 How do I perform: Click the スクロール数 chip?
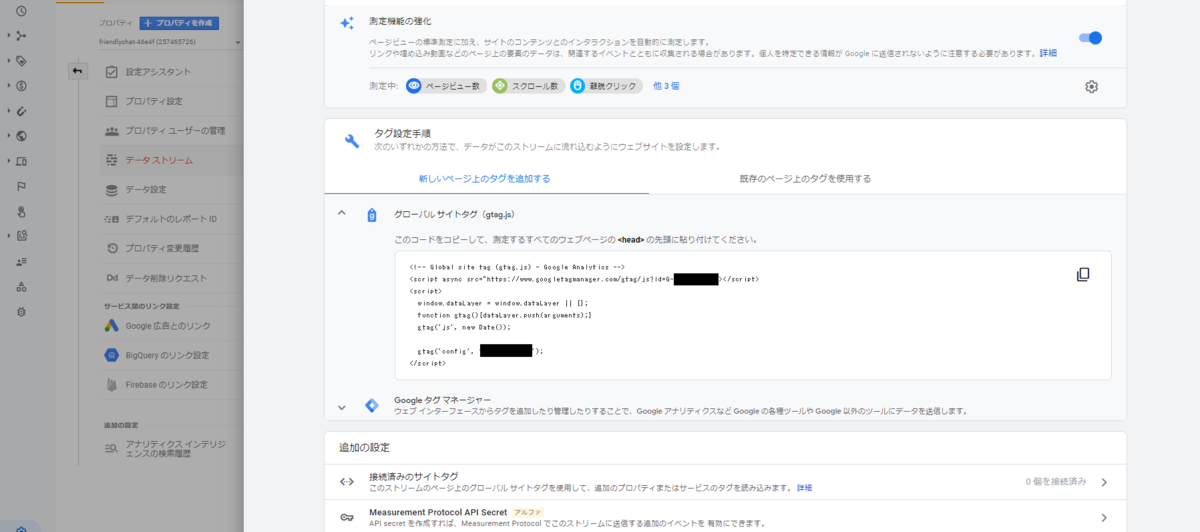[528, 86]
